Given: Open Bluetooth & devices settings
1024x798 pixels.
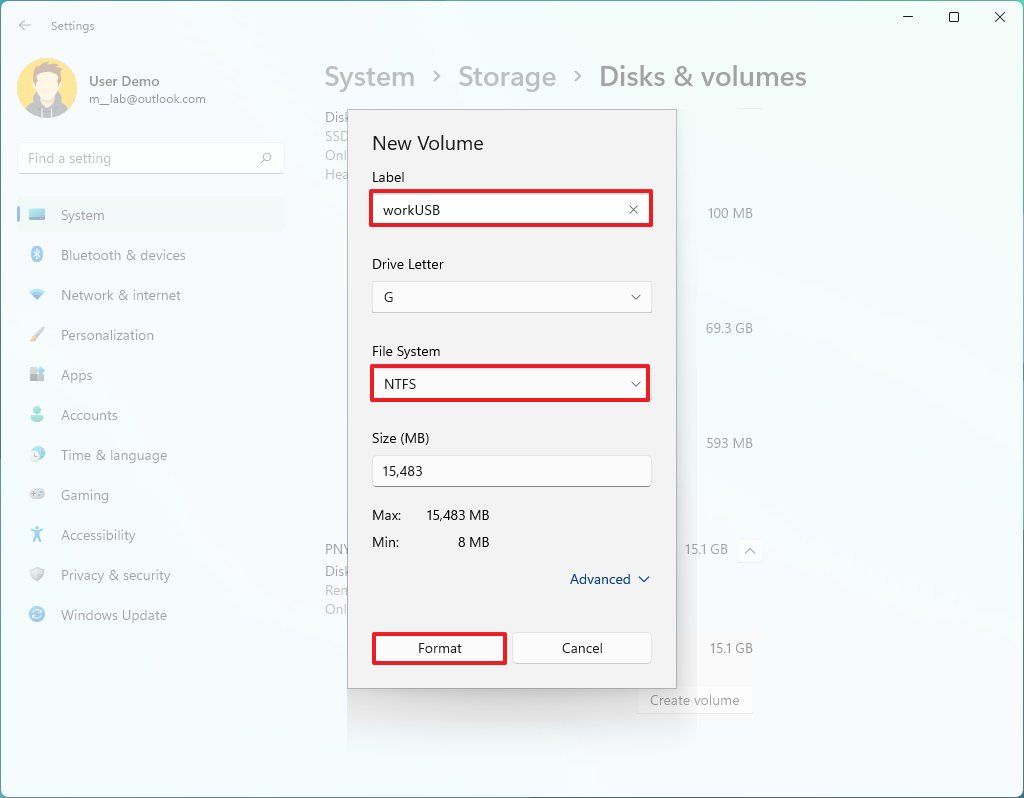Looking at the screenshot, I should [x=120, y=255].
